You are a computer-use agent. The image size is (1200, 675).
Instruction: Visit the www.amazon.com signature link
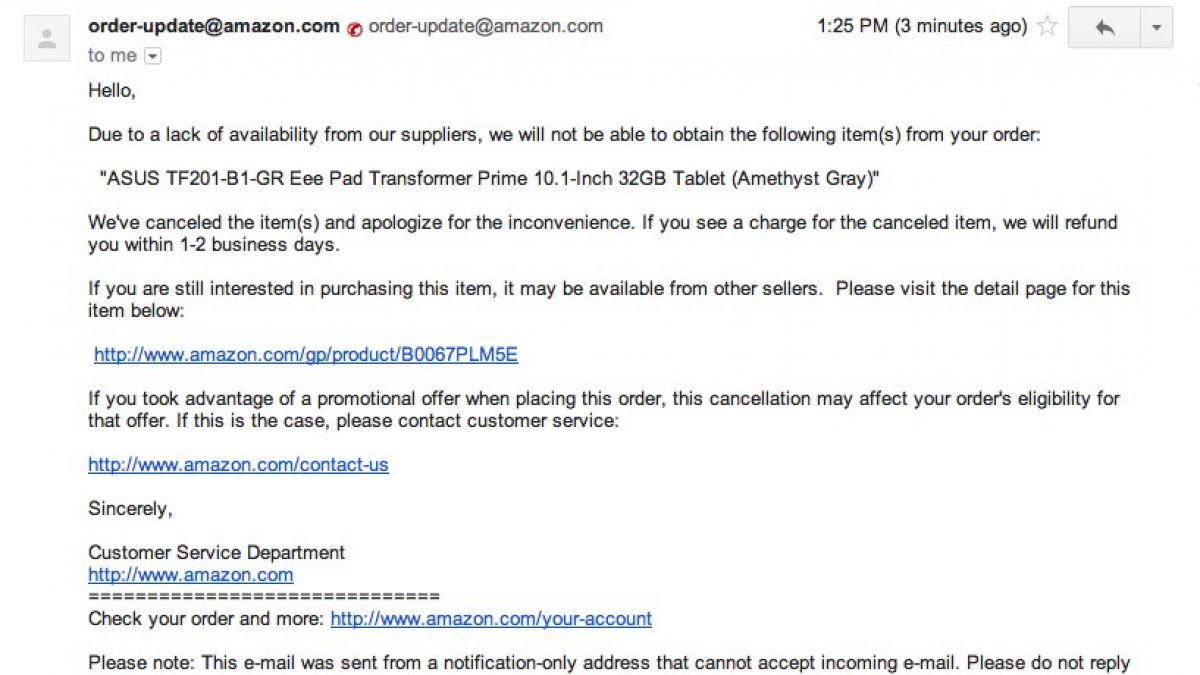(190, 574)
